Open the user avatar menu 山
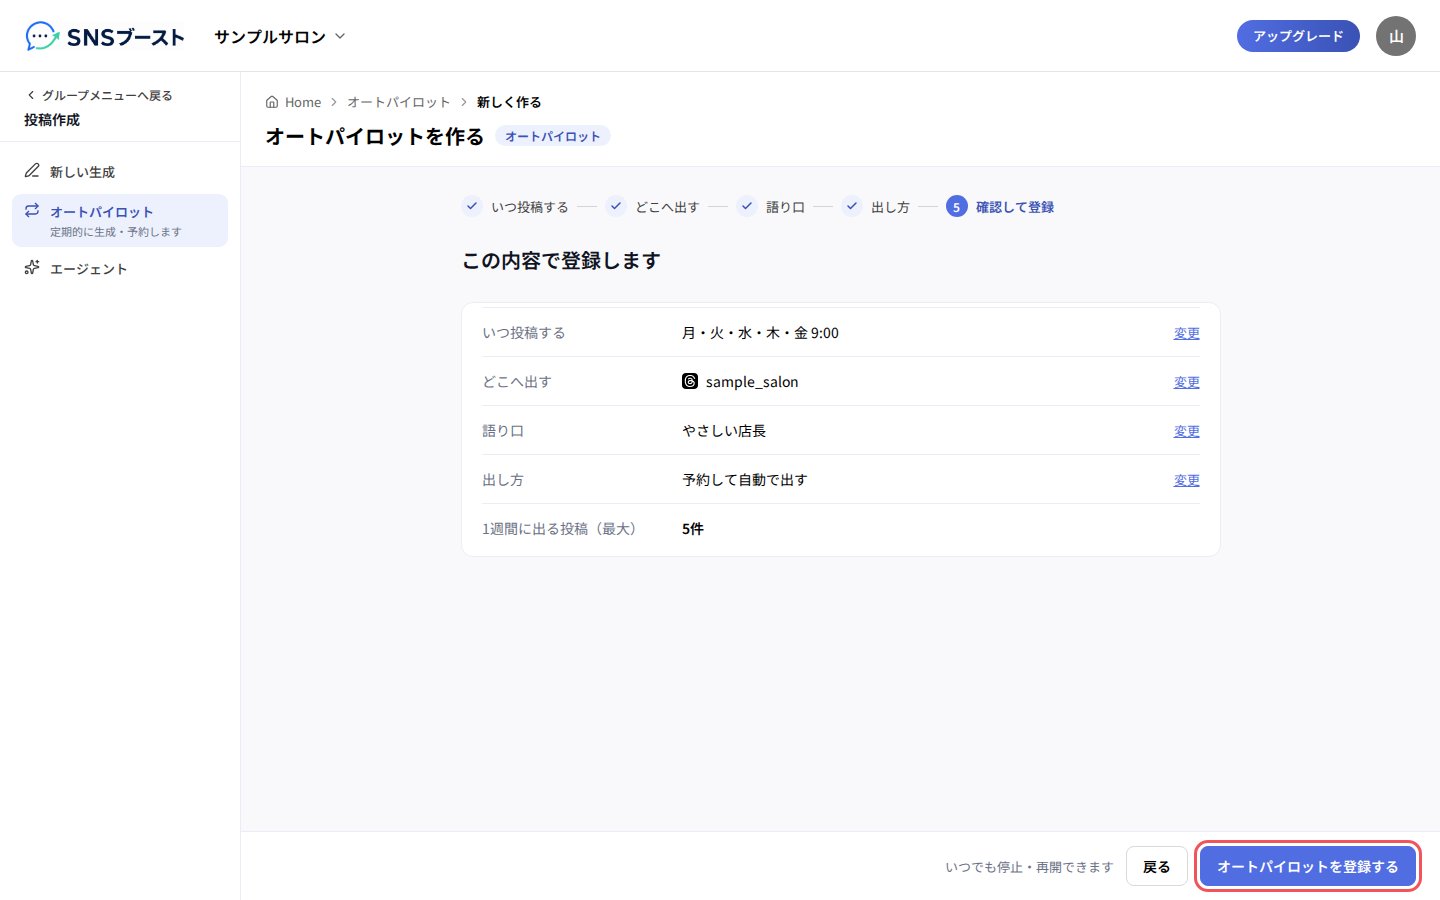 [1396, 36]
